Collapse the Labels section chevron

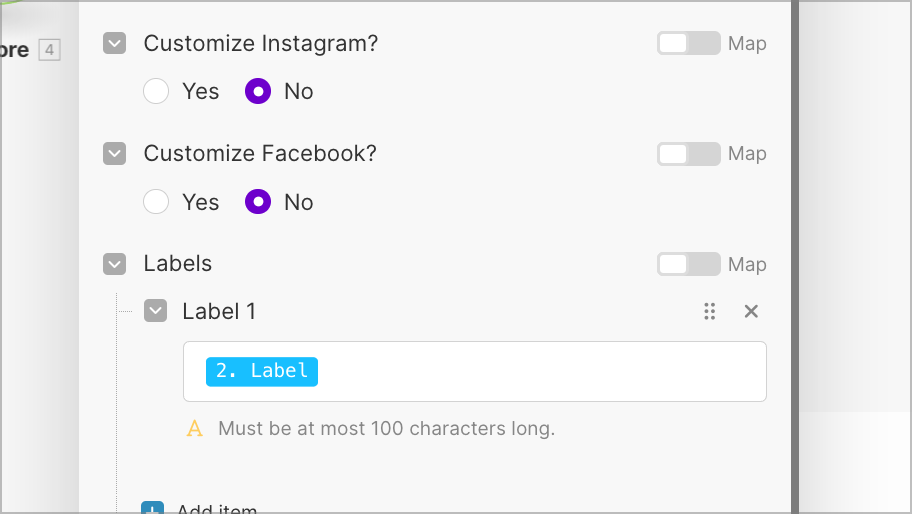(x=115, y=263)
